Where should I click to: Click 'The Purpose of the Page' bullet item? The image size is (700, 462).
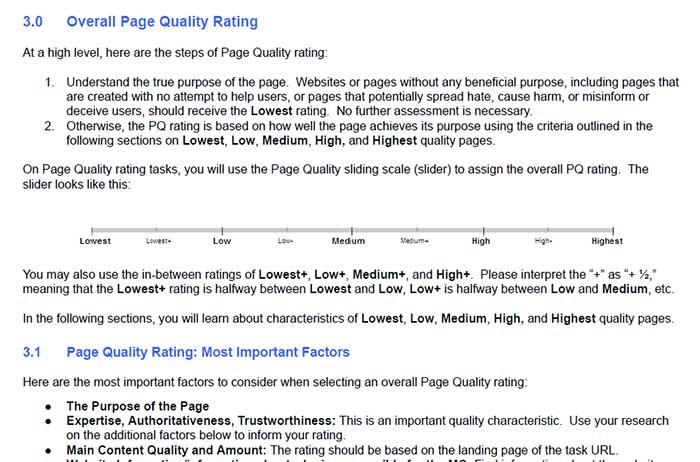pyautogui.click(x=138, y=406)
